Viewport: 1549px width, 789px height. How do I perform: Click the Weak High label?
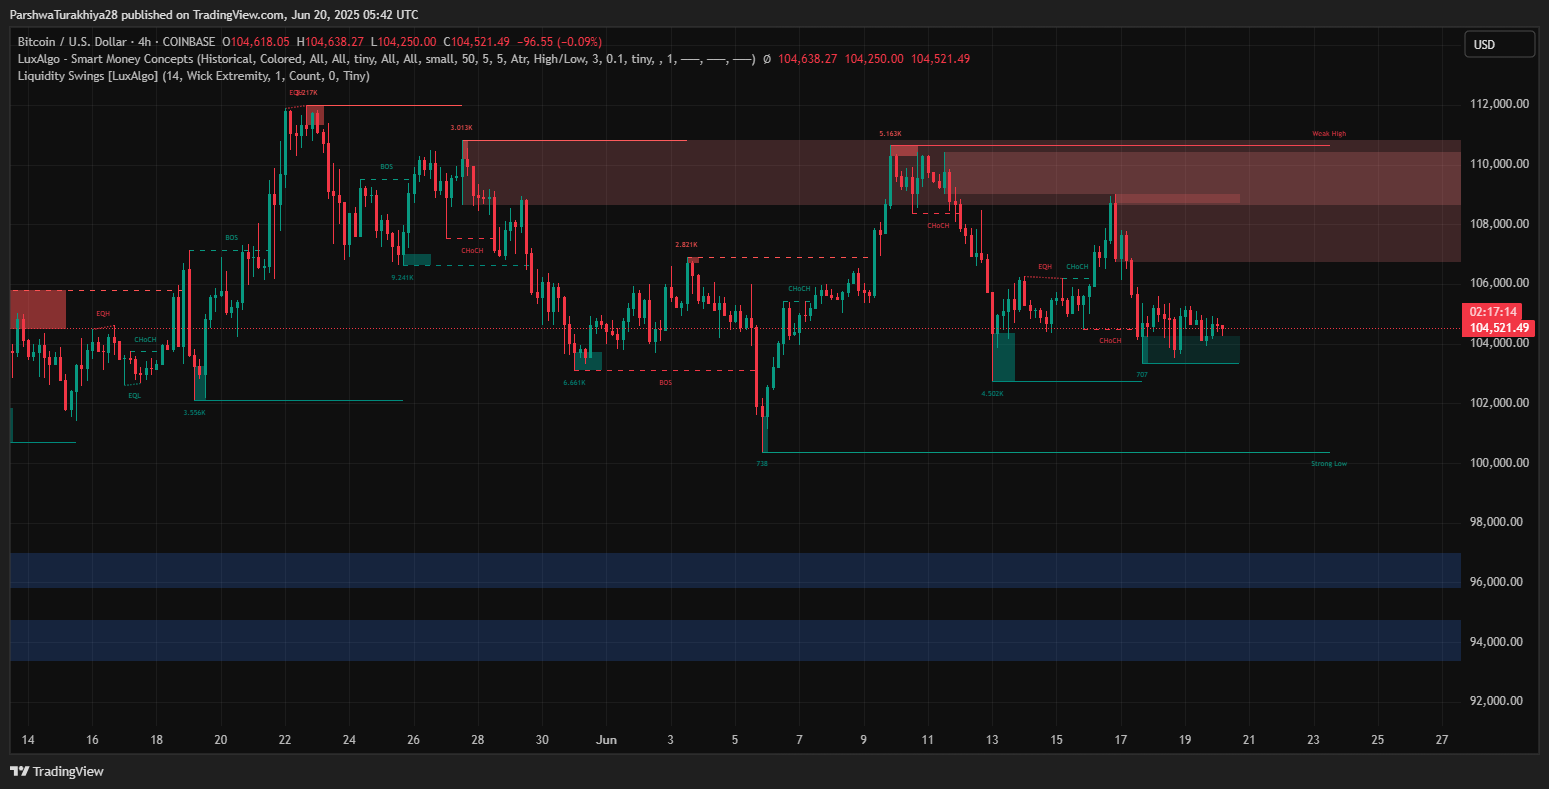pyautogui.click(x=1329, y=134)
